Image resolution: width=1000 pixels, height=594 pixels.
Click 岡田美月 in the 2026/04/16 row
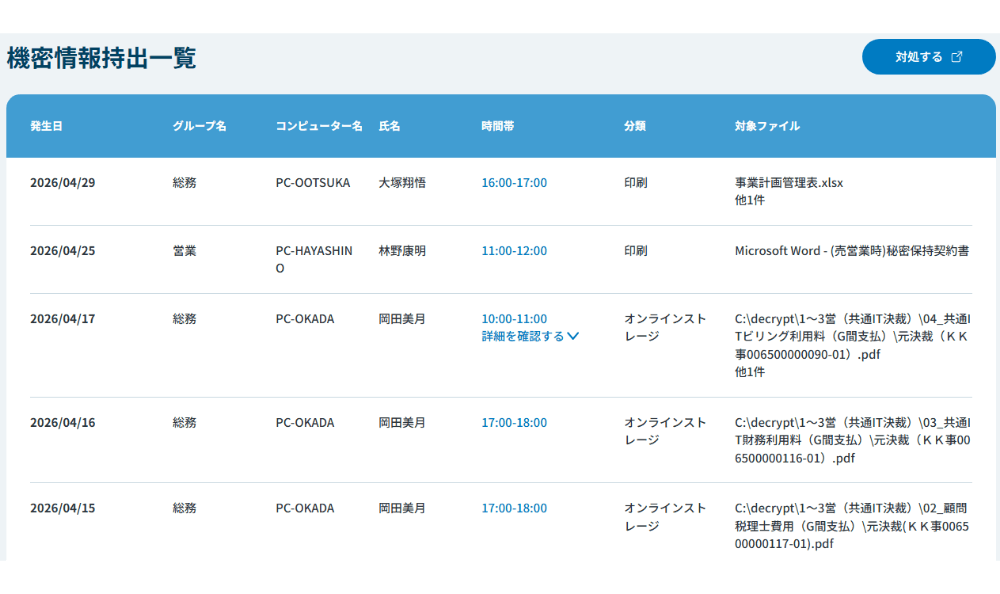click(x=402, y=422)
